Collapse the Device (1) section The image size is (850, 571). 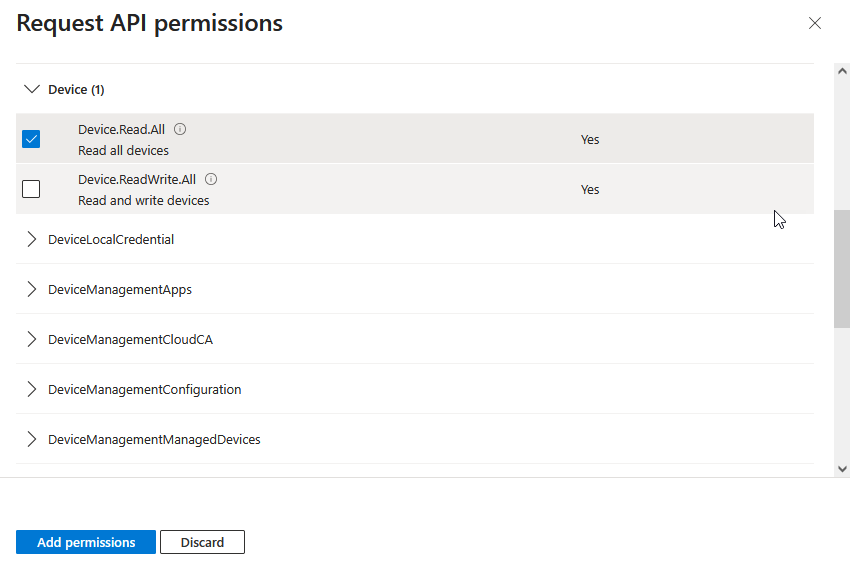pyautogui.click(x=31, y=89)
